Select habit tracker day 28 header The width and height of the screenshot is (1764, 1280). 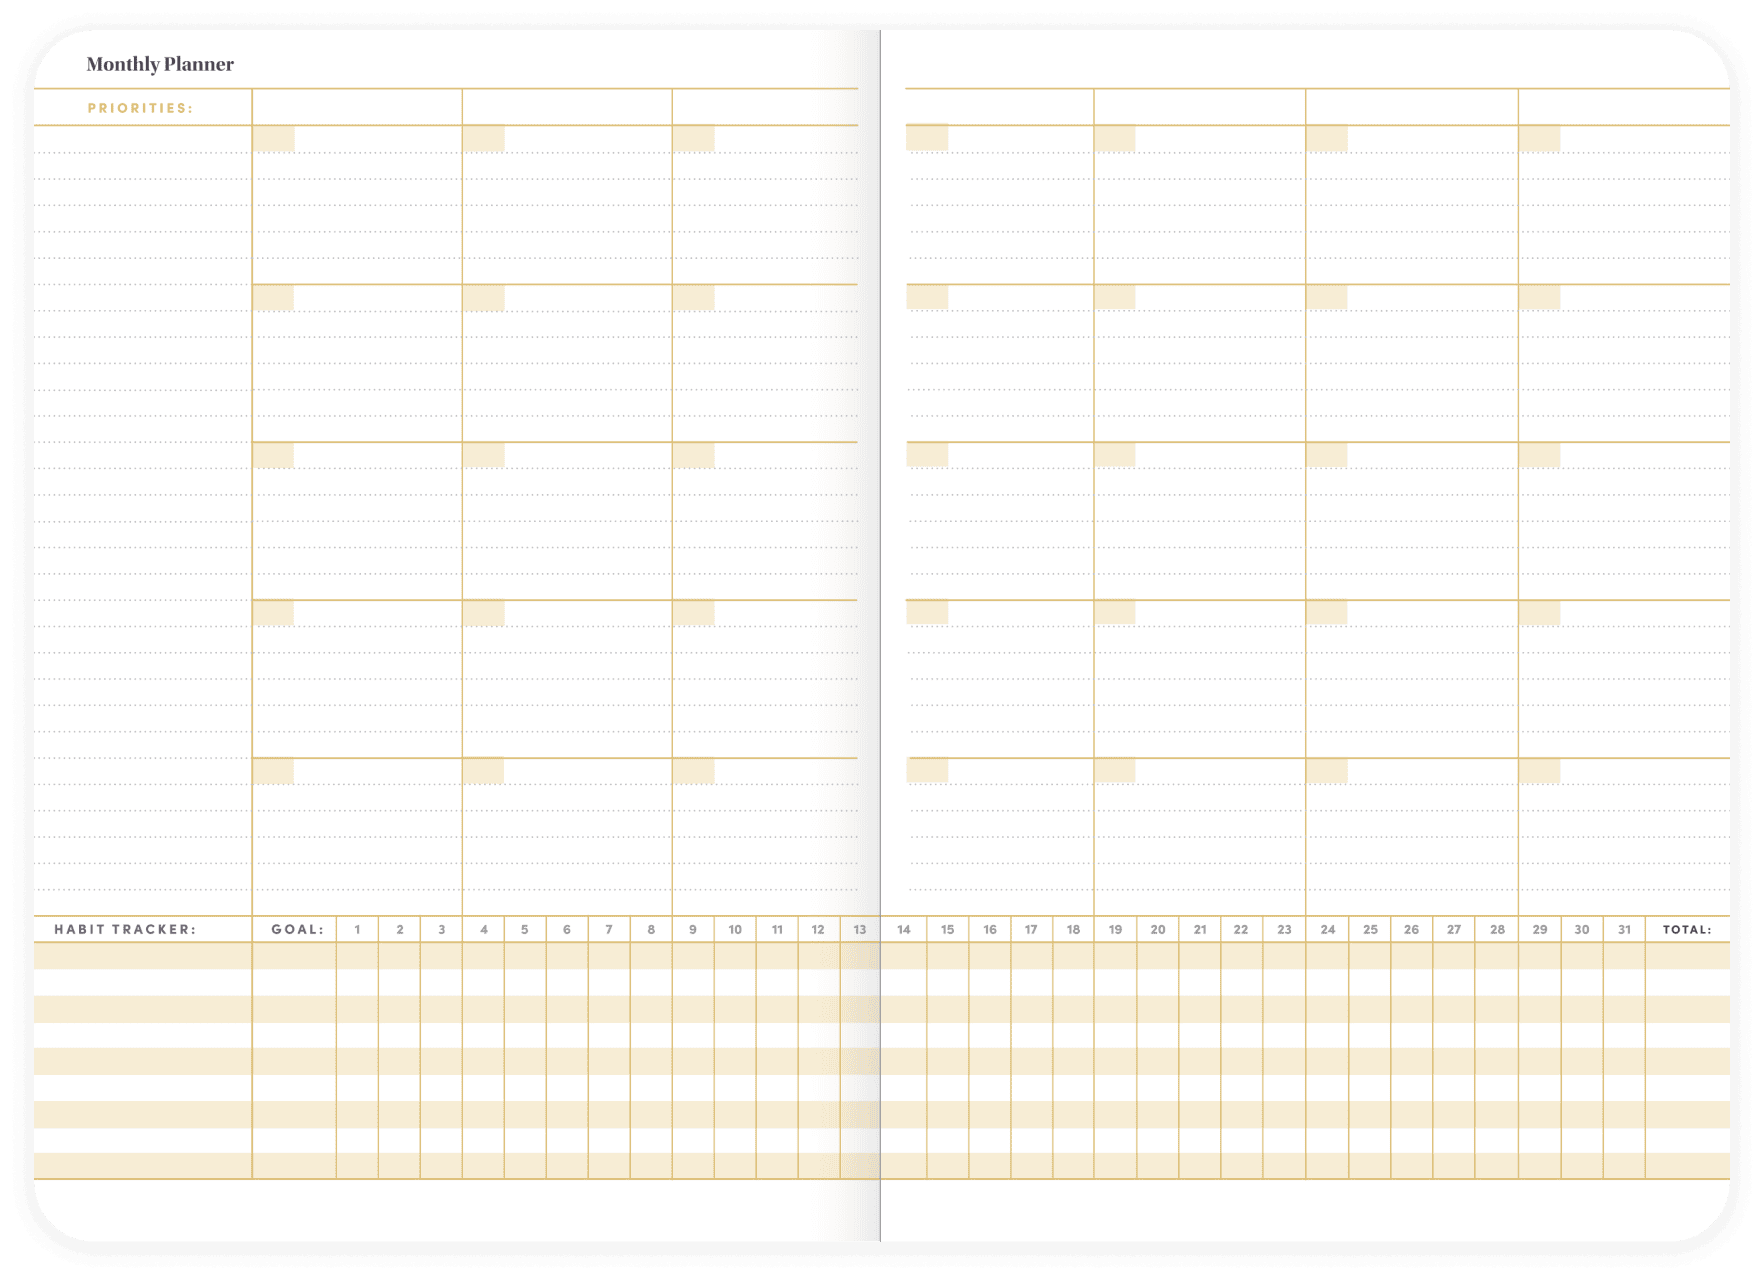[x=1498, y=929]
